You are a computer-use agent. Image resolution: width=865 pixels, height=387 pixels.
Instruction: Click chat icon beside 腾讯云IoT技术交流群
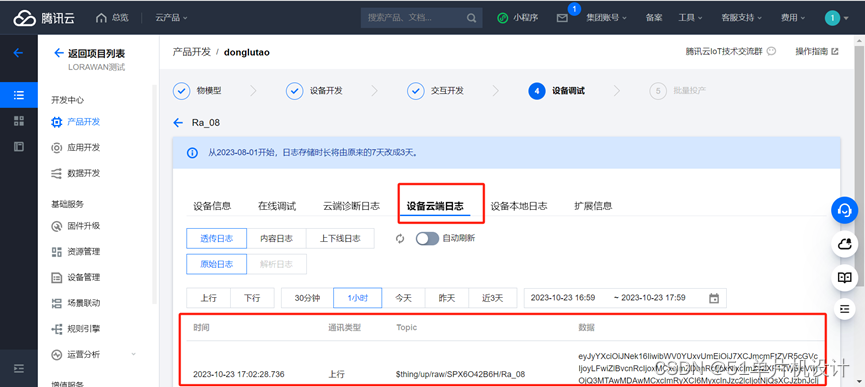[772, 51]
